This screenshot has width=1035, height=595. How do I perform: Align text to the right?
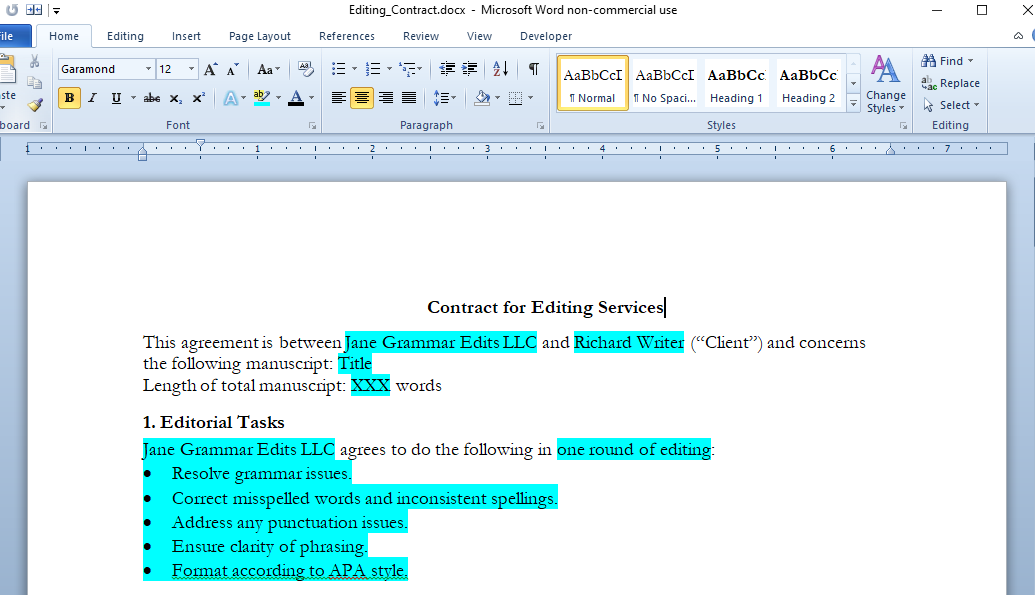385,98
